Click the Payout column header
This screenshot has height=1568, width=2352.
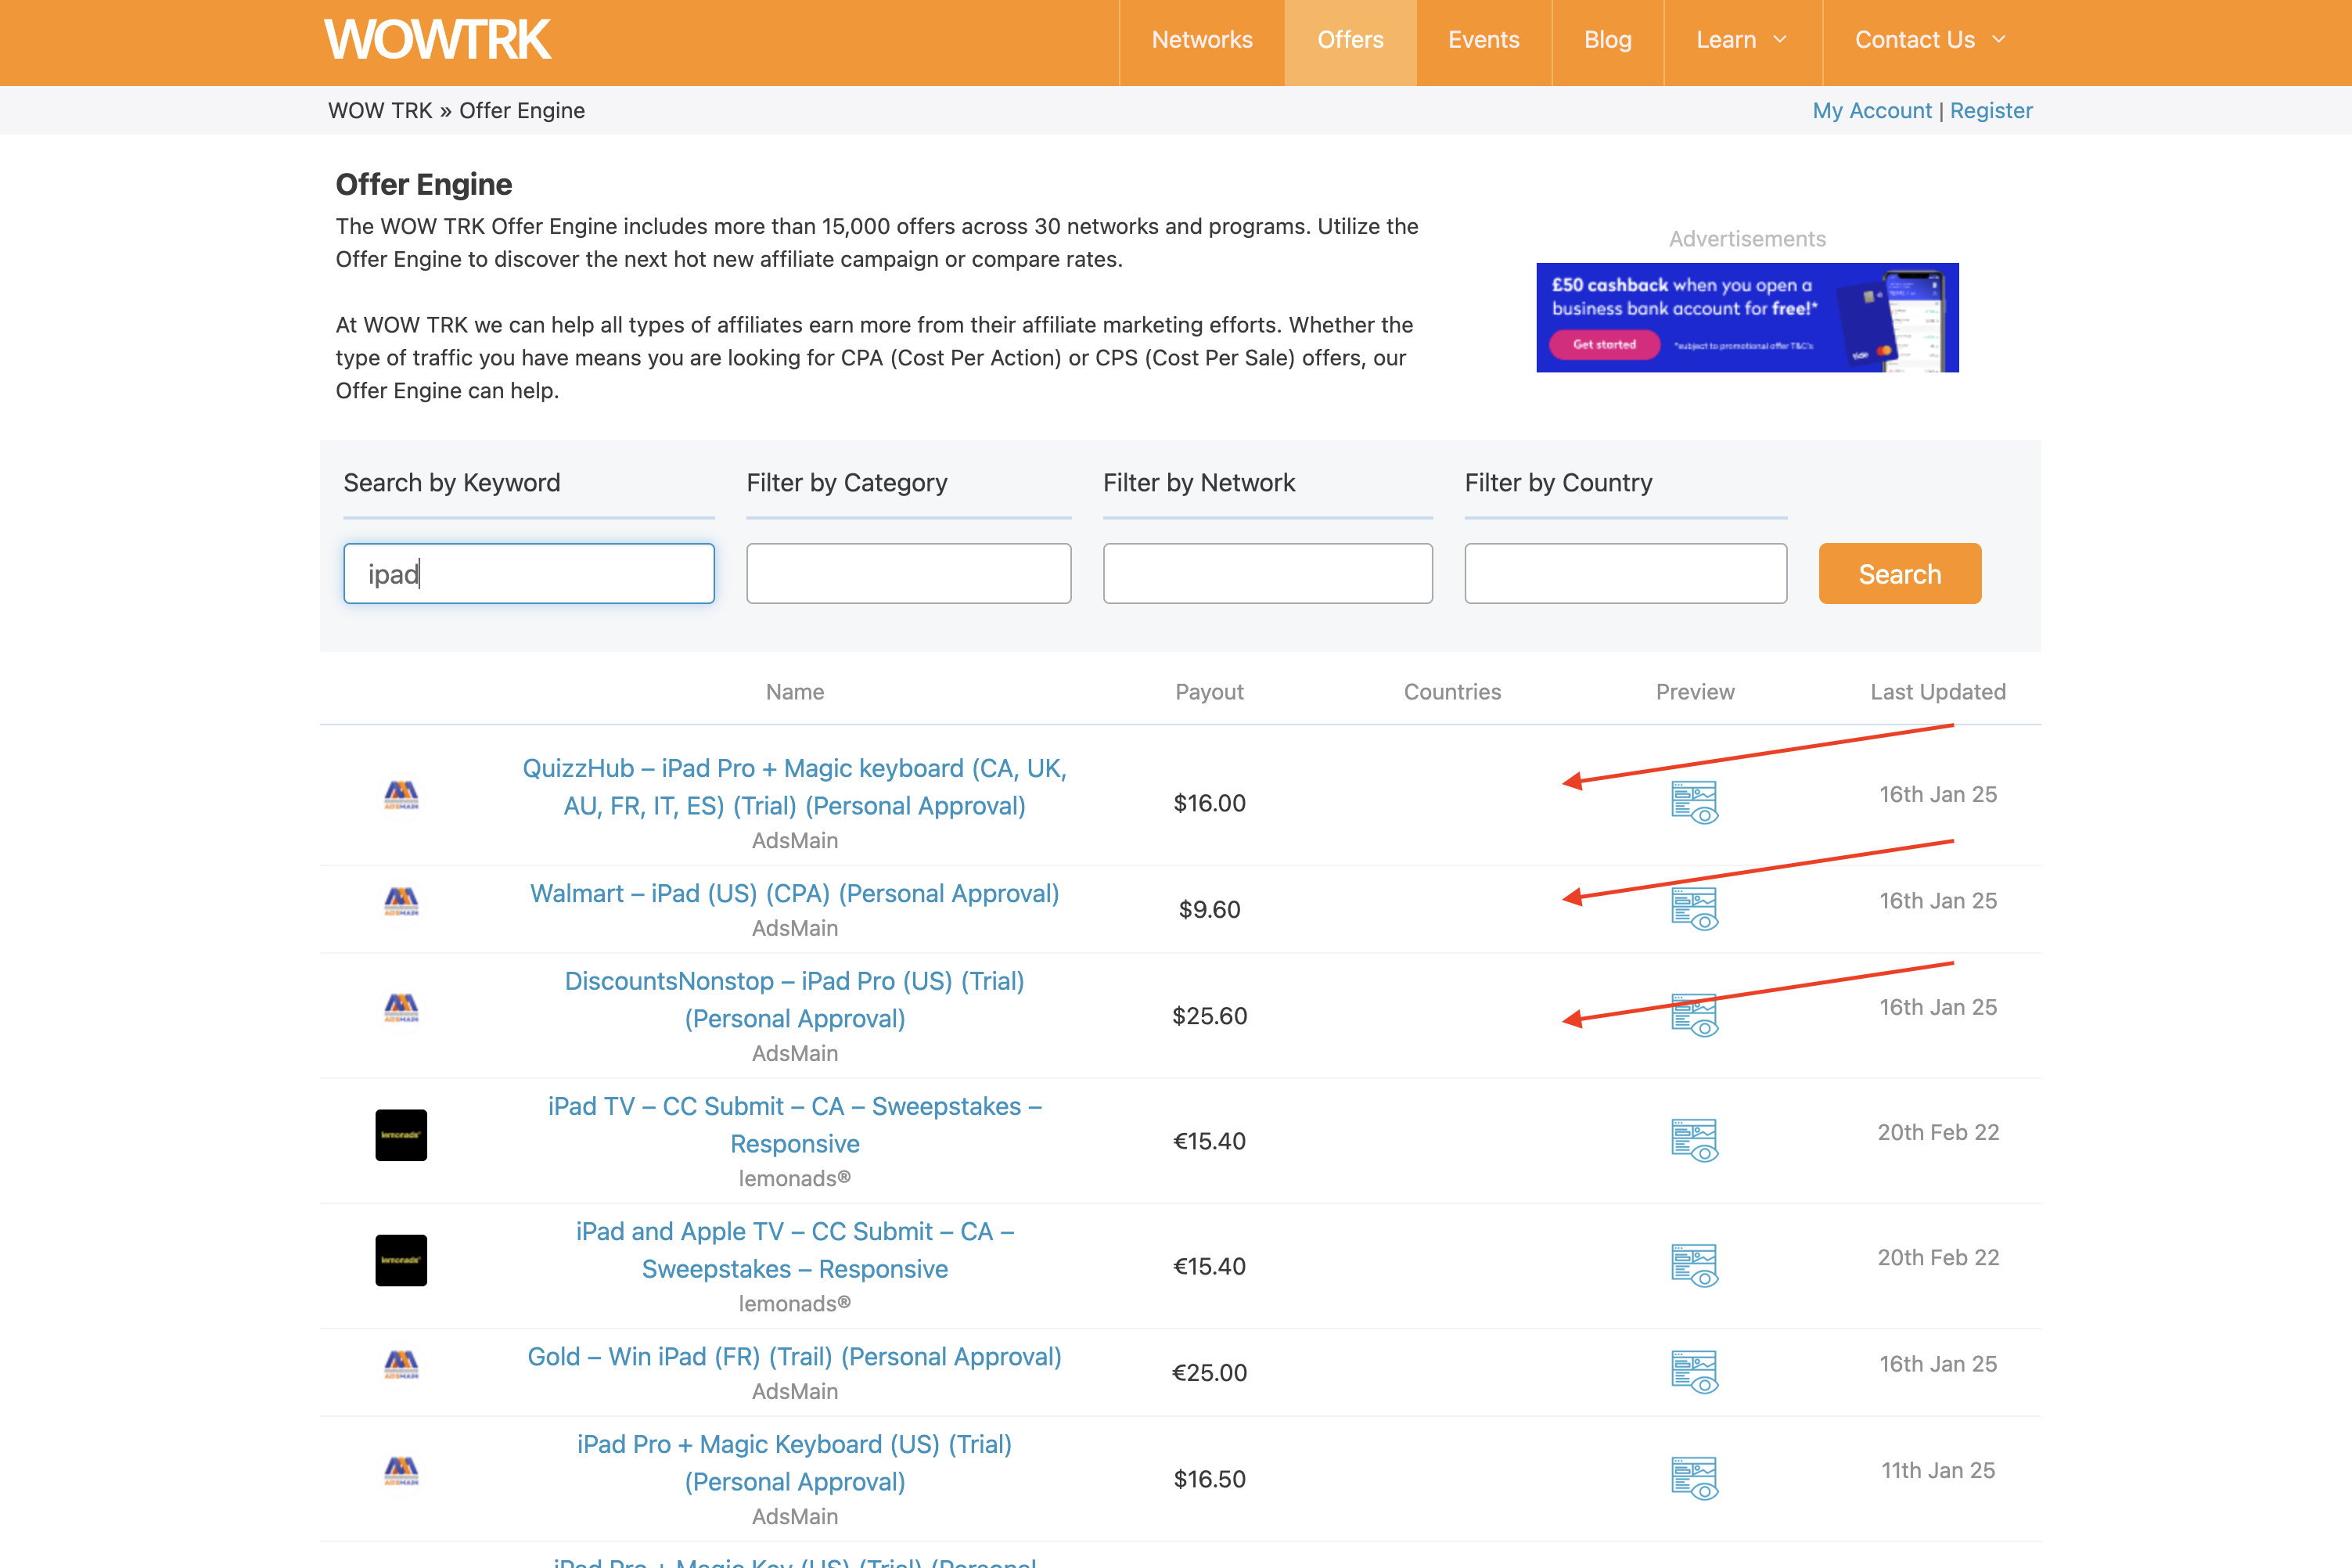[x=1209, y=692]
